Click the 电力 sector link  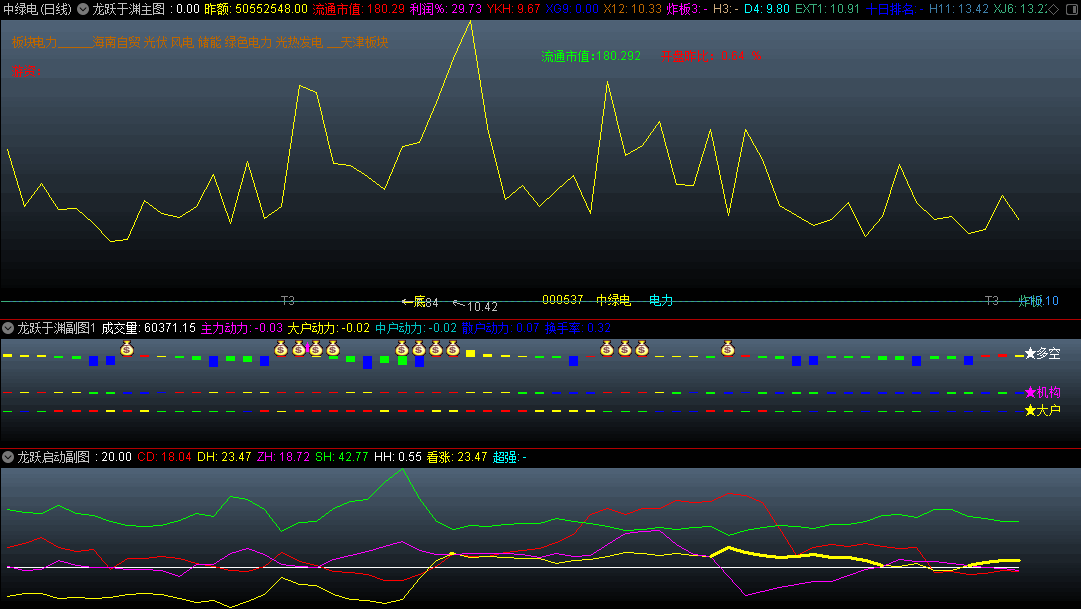661,300
